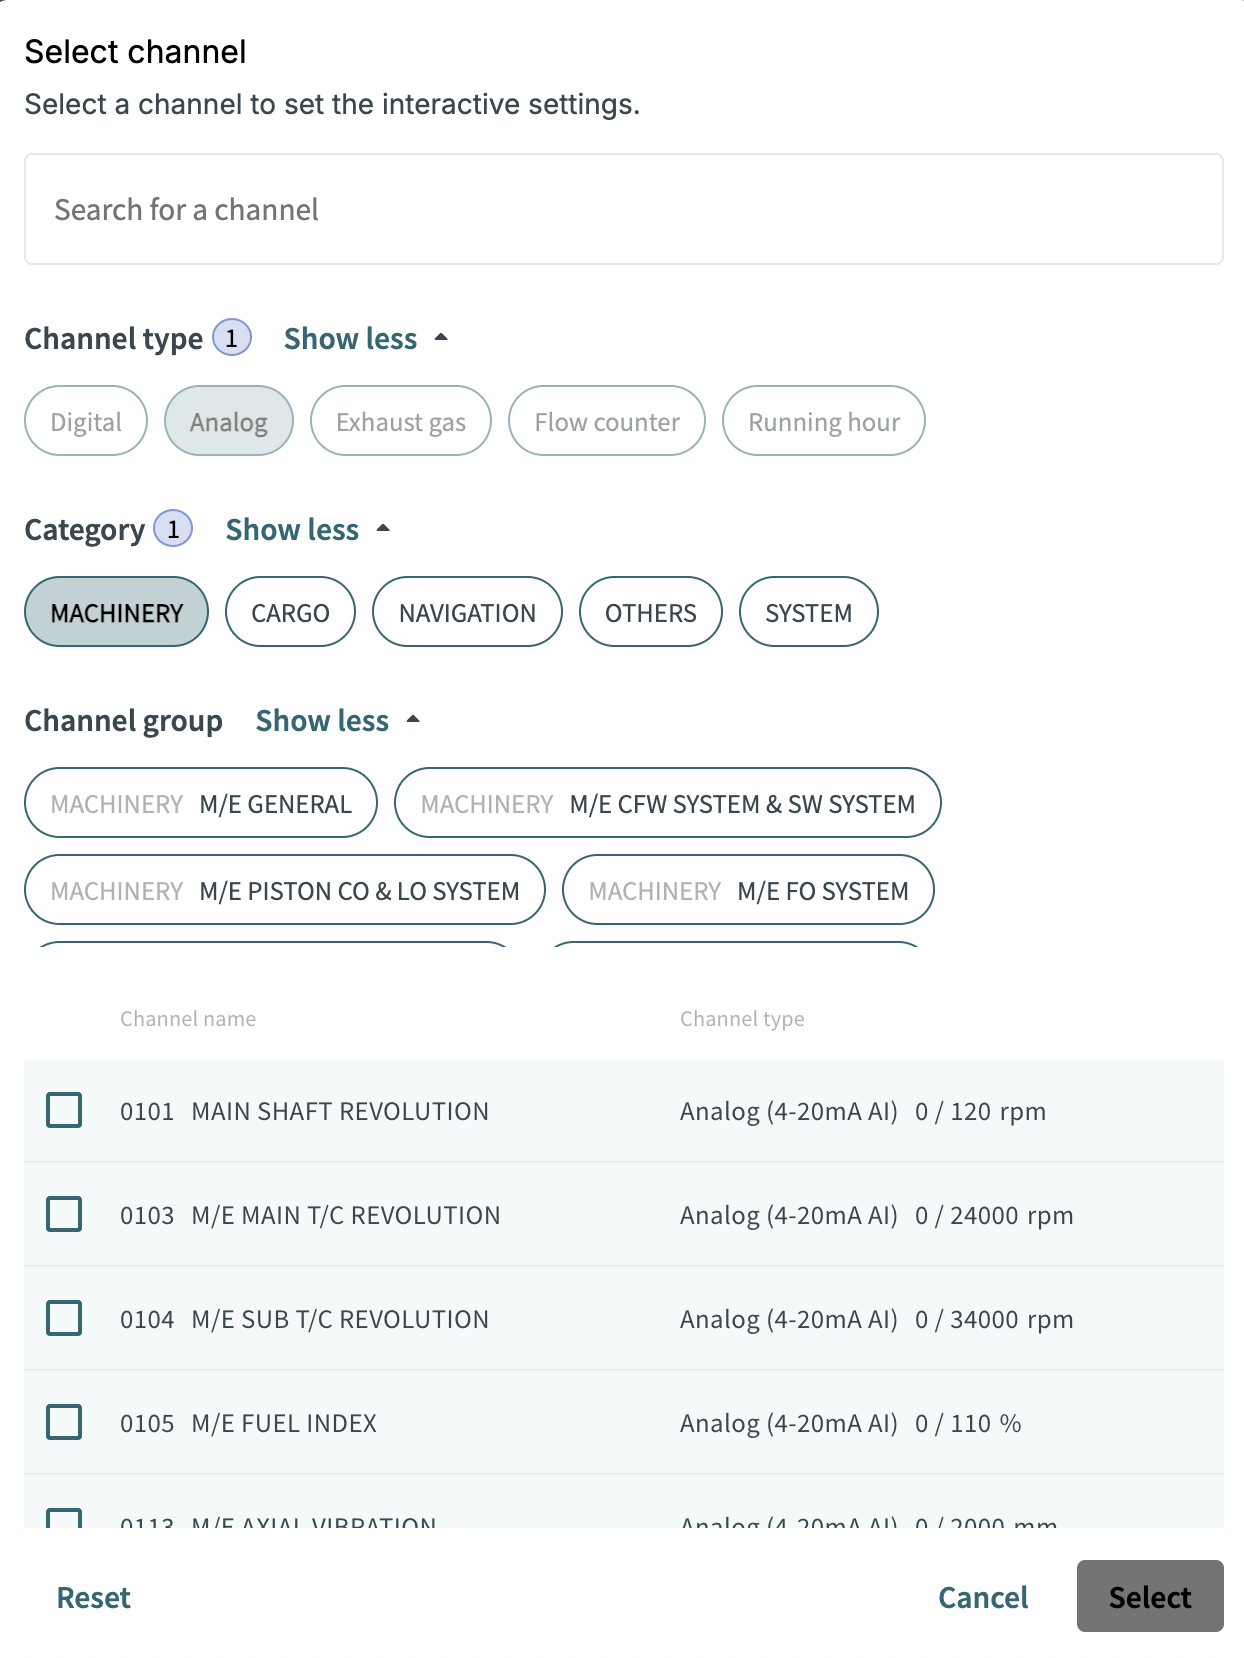Click the M/E MAIN T/C REVOLUTION channel name

(x=346, y=1215)
